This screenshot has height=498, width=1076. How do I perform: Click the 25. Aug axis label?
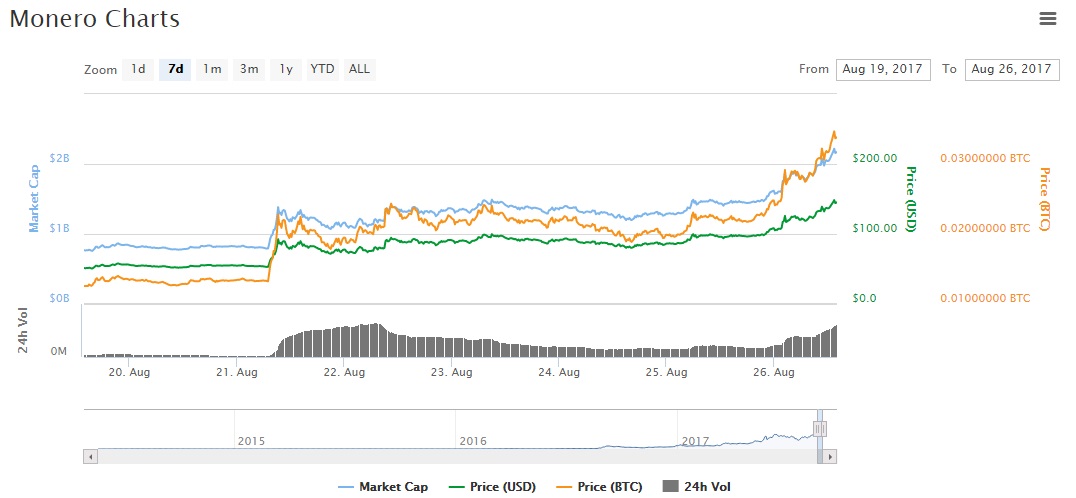[x=666, y=372]
